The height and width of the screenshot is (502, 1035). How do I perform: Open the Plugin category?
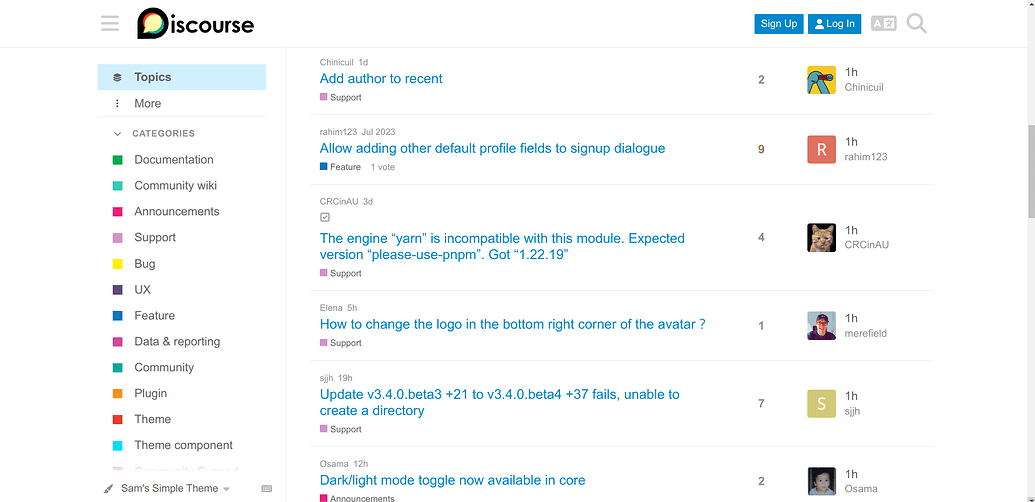tap(151, 393)
